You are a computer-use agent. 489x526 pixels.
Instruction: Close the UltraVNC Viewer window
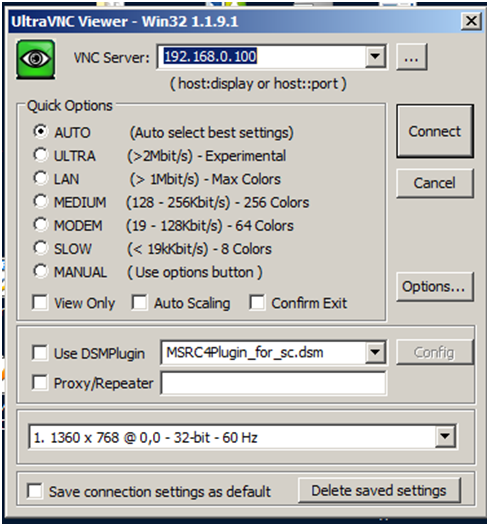tap(471, 21)
